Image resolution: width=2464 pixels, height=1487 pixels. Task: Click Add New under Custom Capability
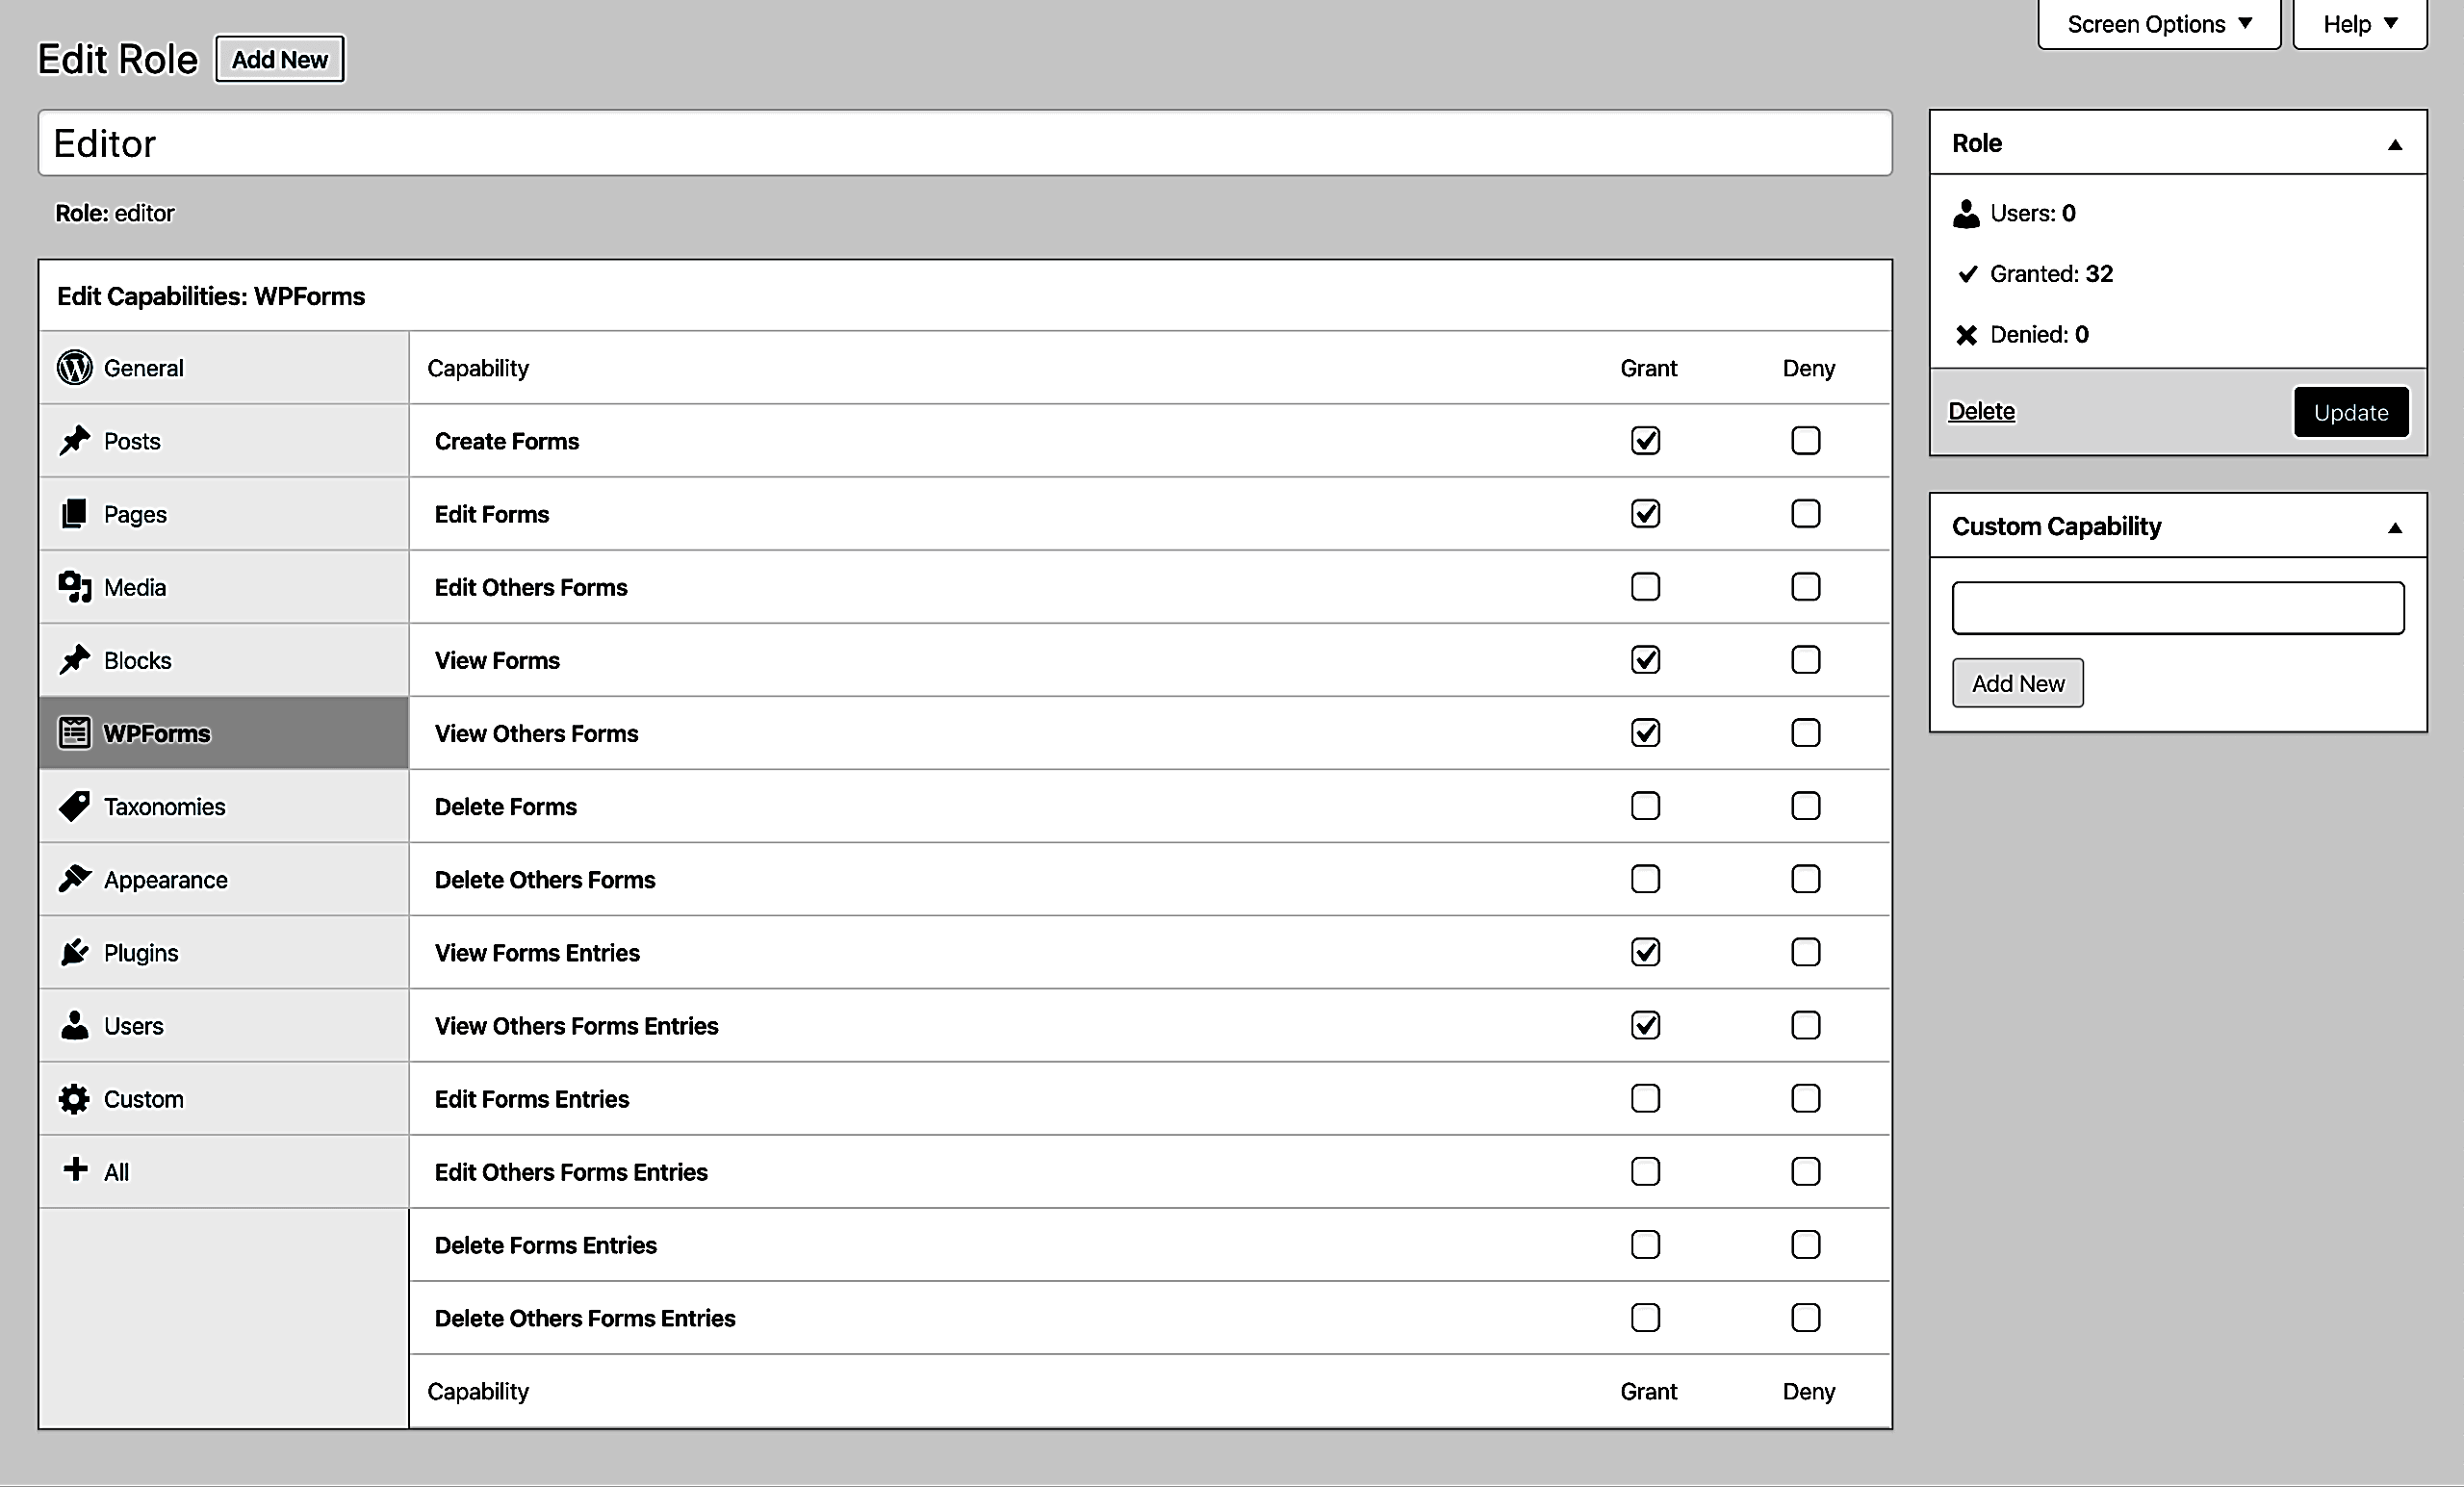pos(2017,683)
